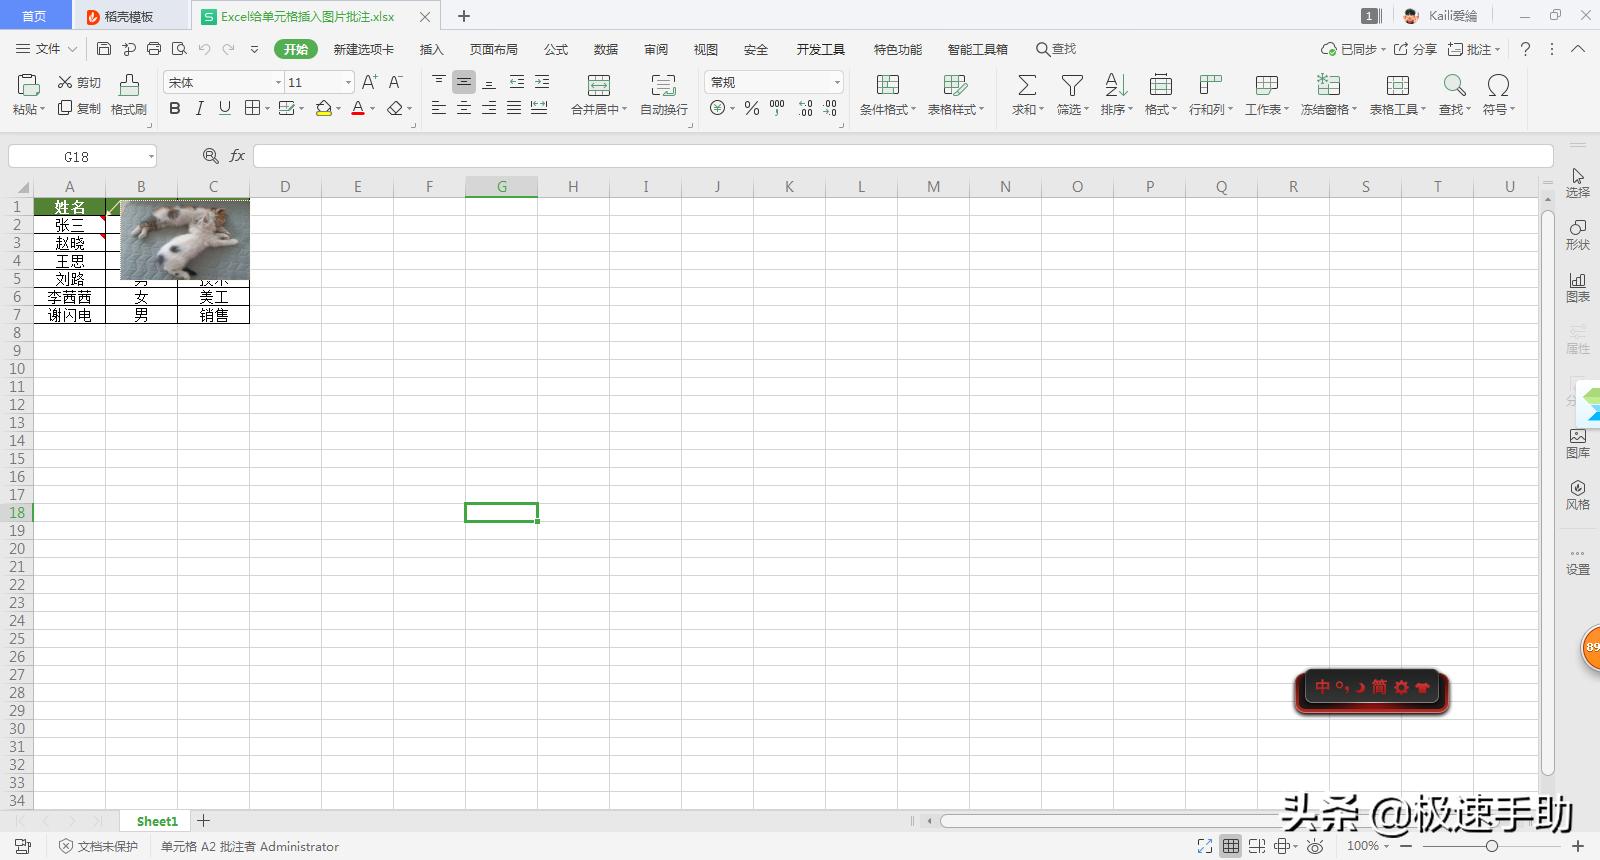Expand the number format dropdown (常规)
Screen dimensions: 1600x860
[x=837, y=83]
